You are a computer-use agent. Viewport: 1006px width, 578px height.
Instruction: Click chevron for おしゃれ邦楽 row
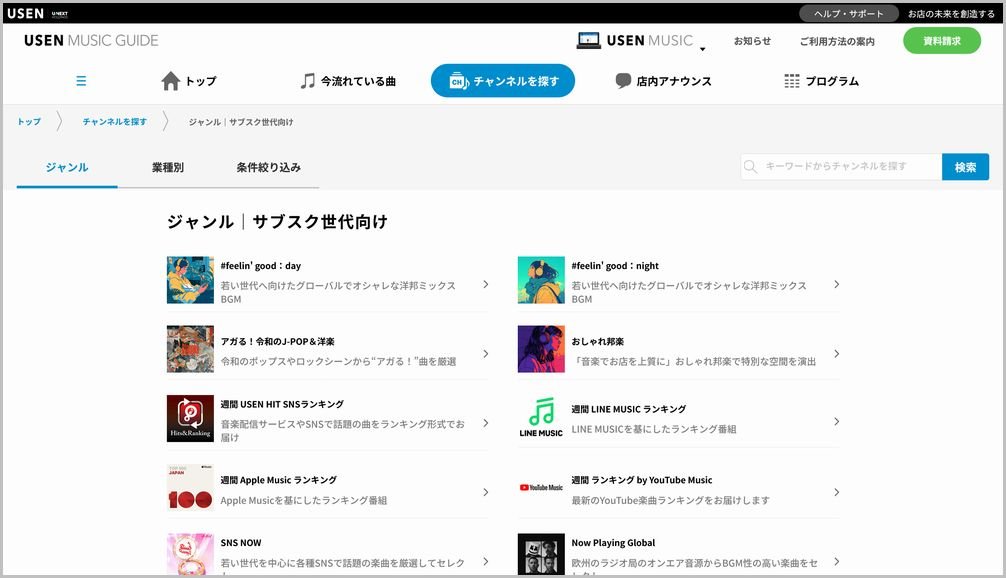pyautogui.click(x=837, y=353)
